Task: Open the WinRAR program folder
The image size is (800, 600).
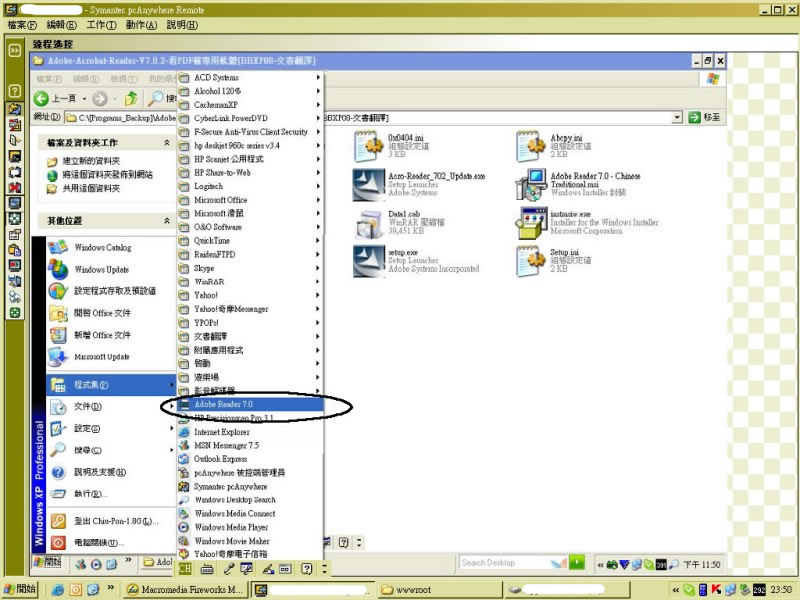Action: [250, 282]
